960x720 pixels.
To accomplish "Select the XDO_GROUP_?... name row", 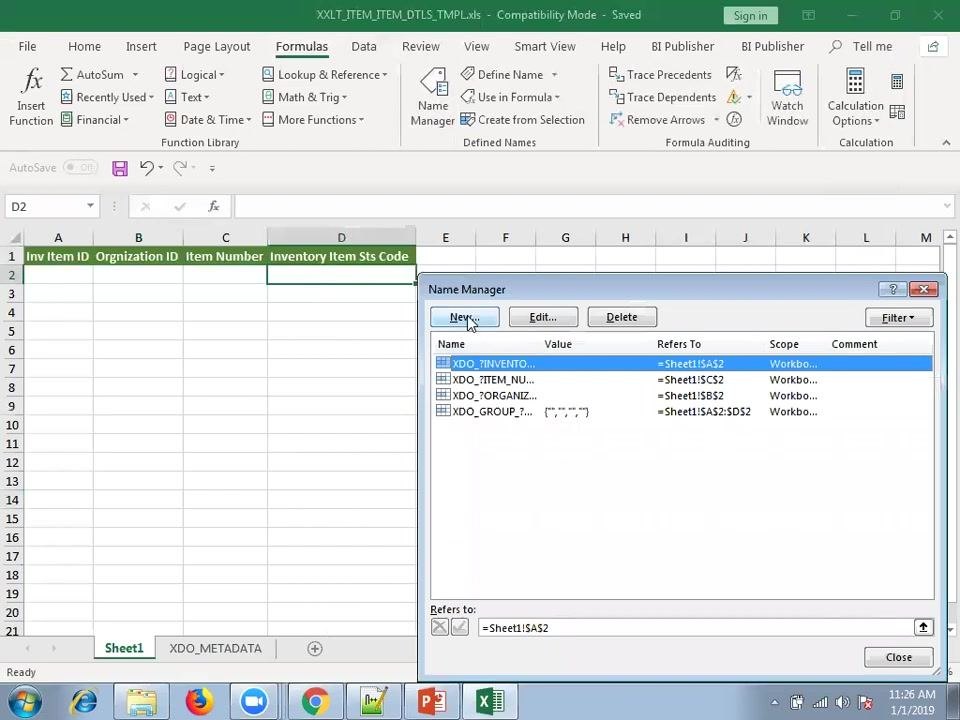I will pos(682,411).
